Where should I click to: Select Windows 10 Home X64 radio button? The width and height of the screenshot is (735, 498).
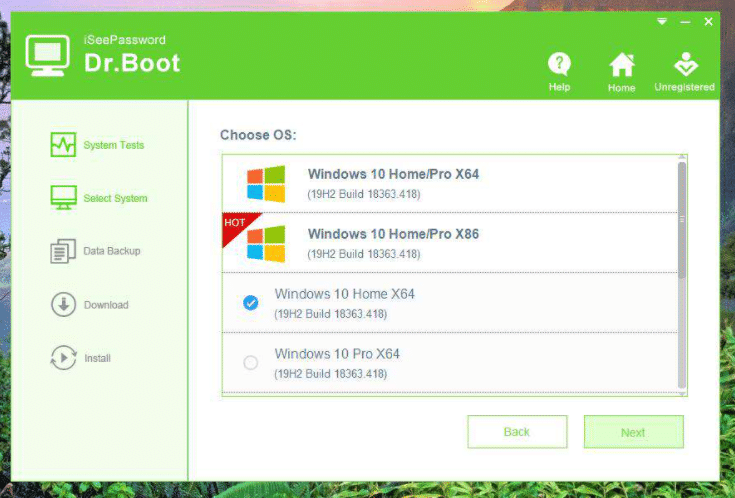(251, 302)
